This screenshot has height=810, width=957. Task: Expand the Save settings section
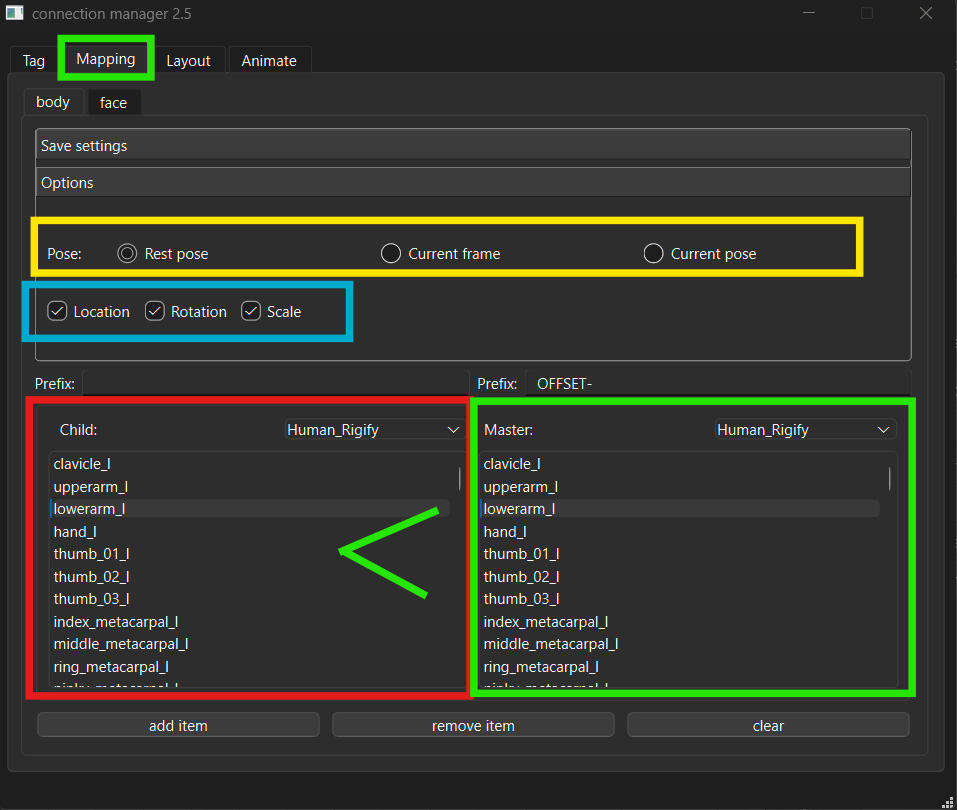click(472, 146)
